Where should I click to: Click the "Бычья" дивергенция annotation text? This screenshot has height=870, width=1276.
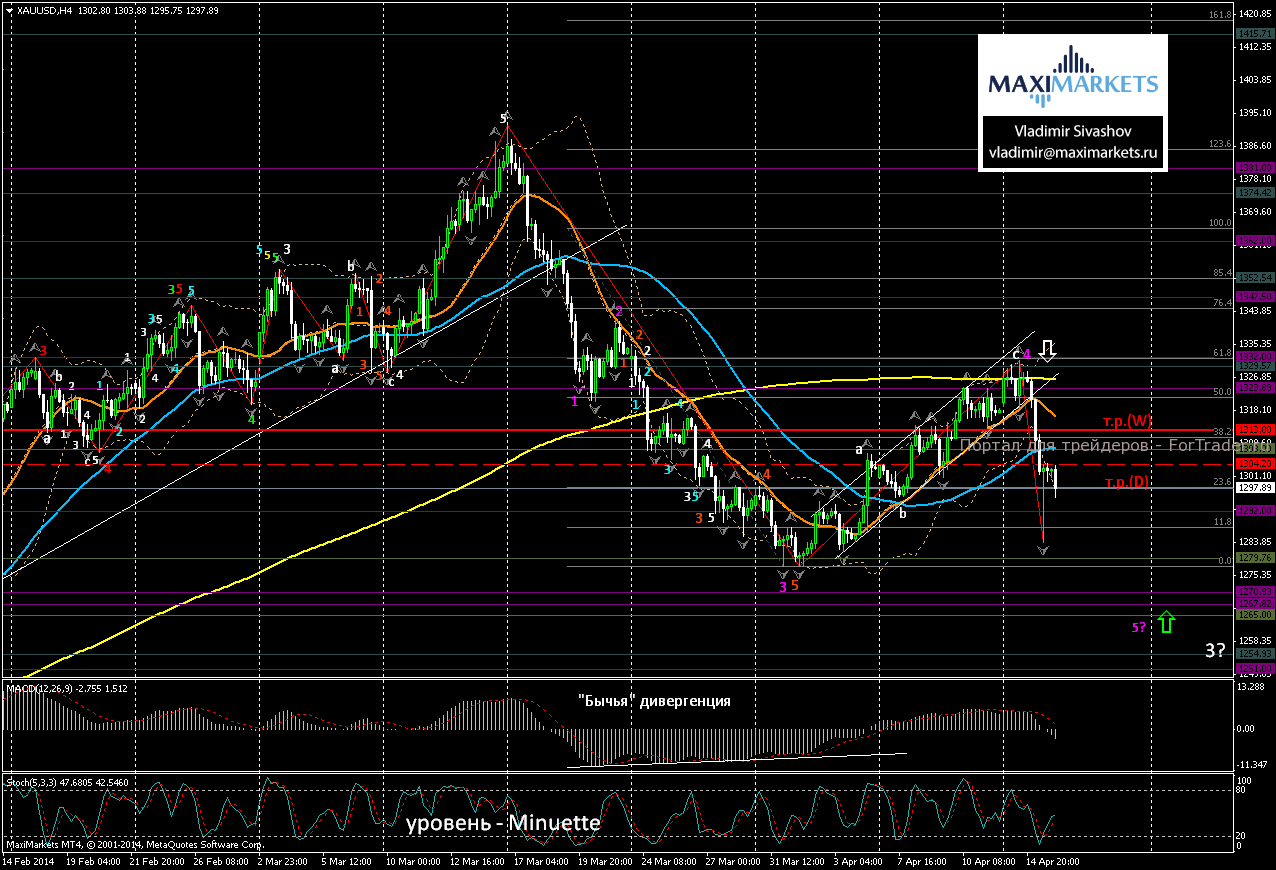click(654, 701)
